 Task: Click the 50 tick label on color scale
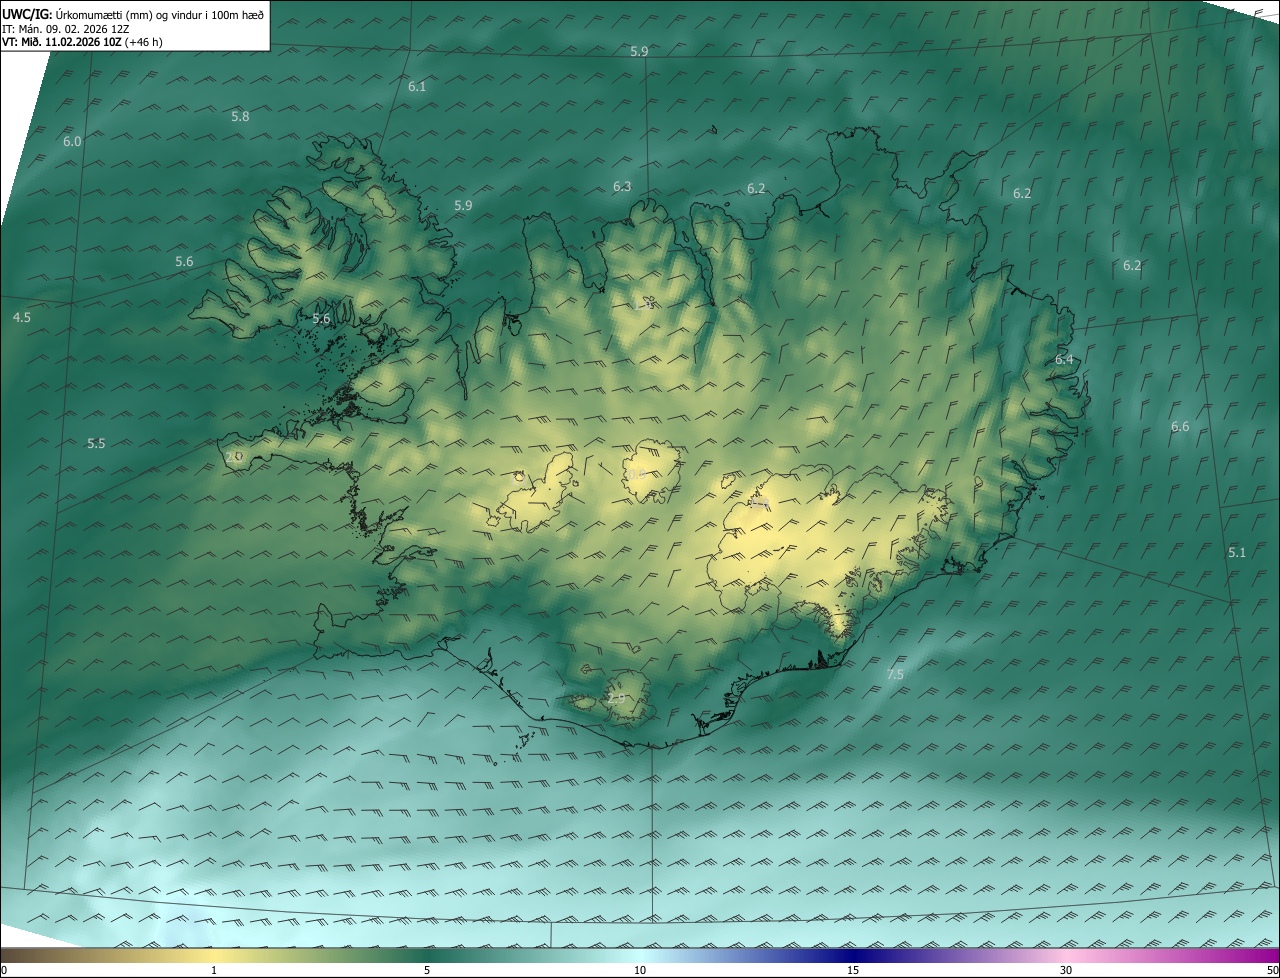[x=1272, y=970]
